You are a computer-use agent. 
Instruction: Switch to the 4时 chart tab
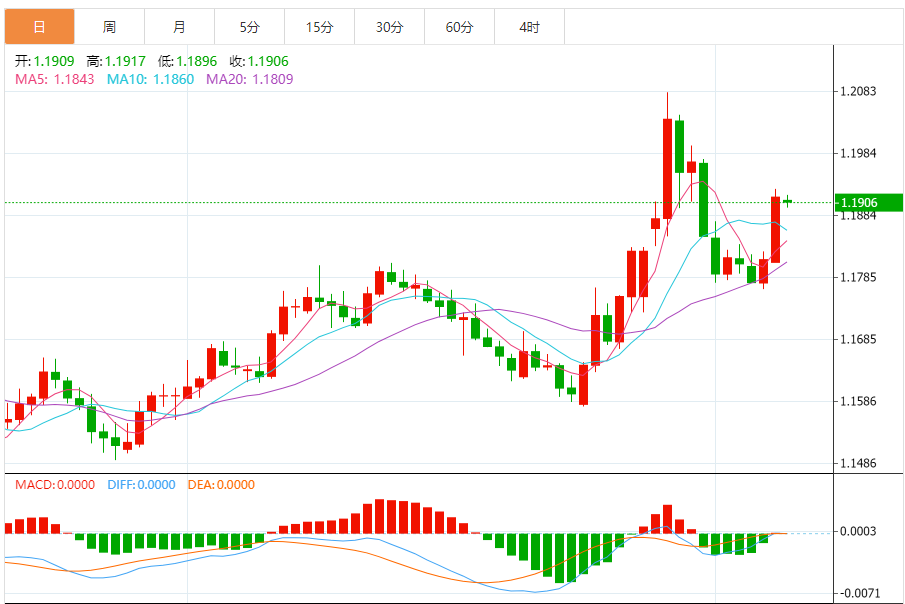click(x=529, y=27)
